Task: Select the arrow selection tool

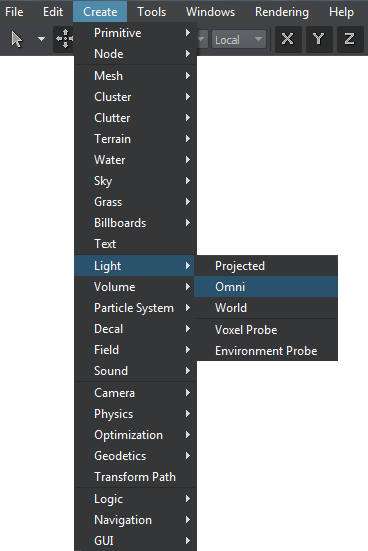Action: click(x=17, y=39)
